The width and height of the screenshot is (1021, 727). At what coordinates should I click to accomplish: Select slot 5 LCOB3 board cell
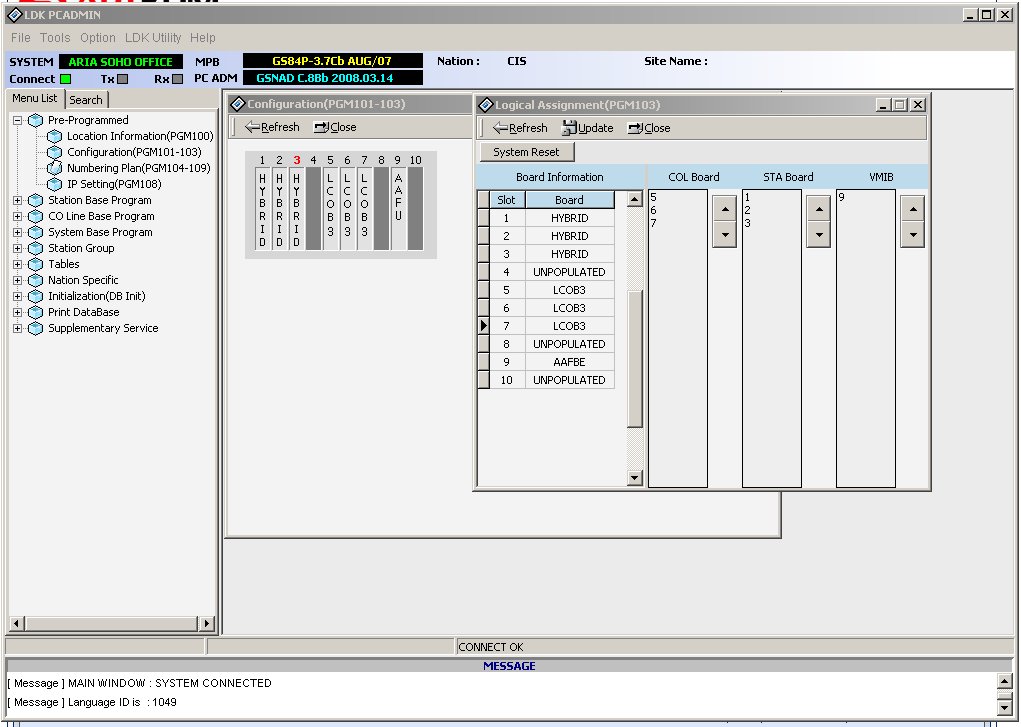pyautogui.click(x=570, y=291)
